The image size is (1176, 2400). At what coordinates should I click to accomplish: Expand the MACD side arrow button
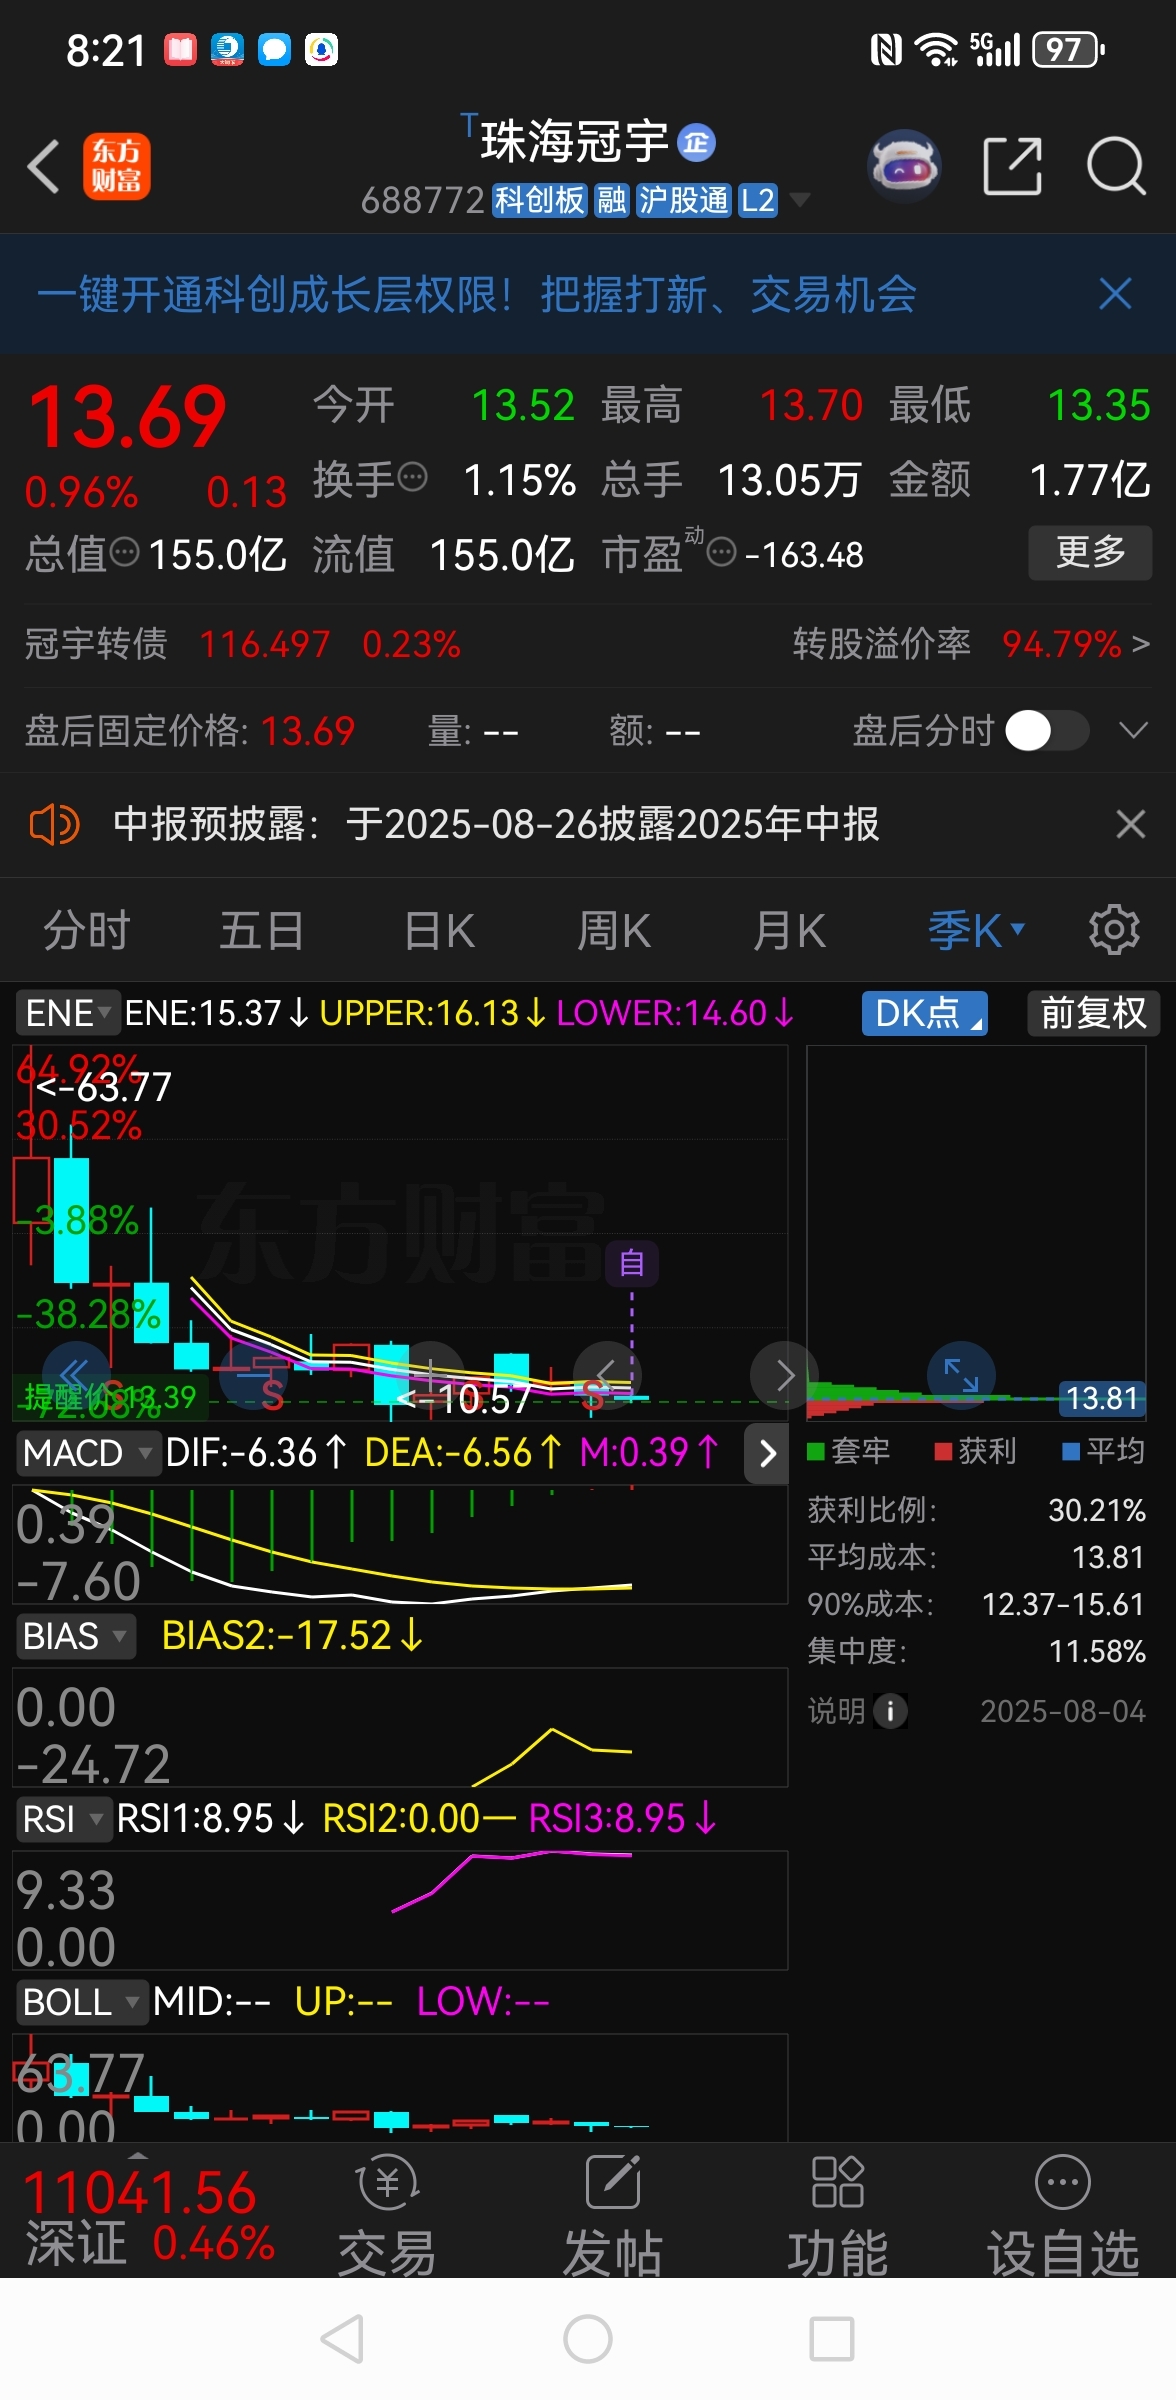[767, 1453]
